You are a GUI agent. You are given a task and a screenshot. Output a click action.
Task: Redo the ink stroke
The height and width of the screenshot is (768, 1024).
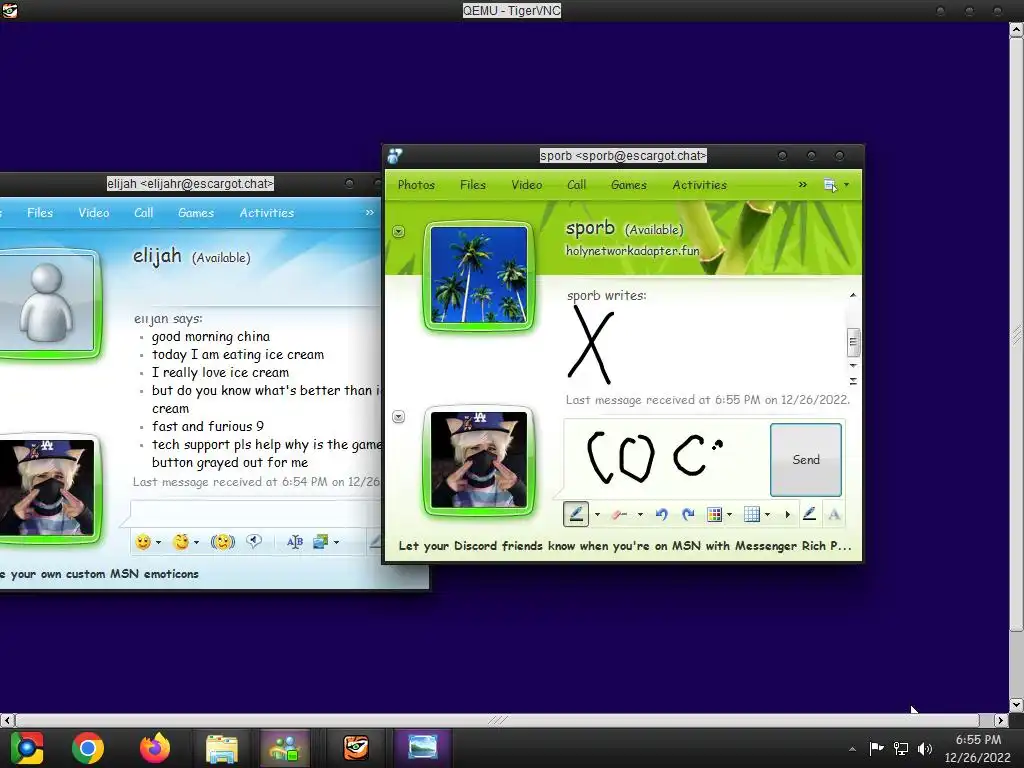click(x=688, y=515)
